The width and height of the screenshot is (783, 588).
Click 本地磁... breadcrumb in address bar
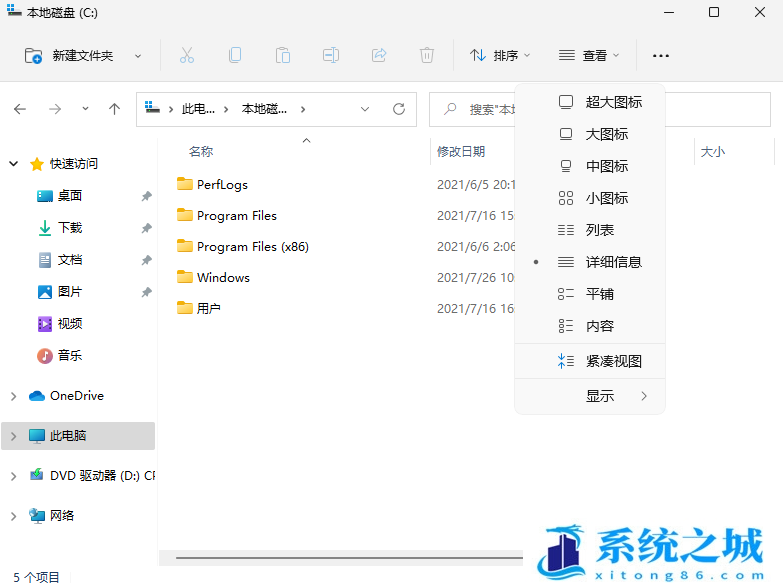click(264, 109)
